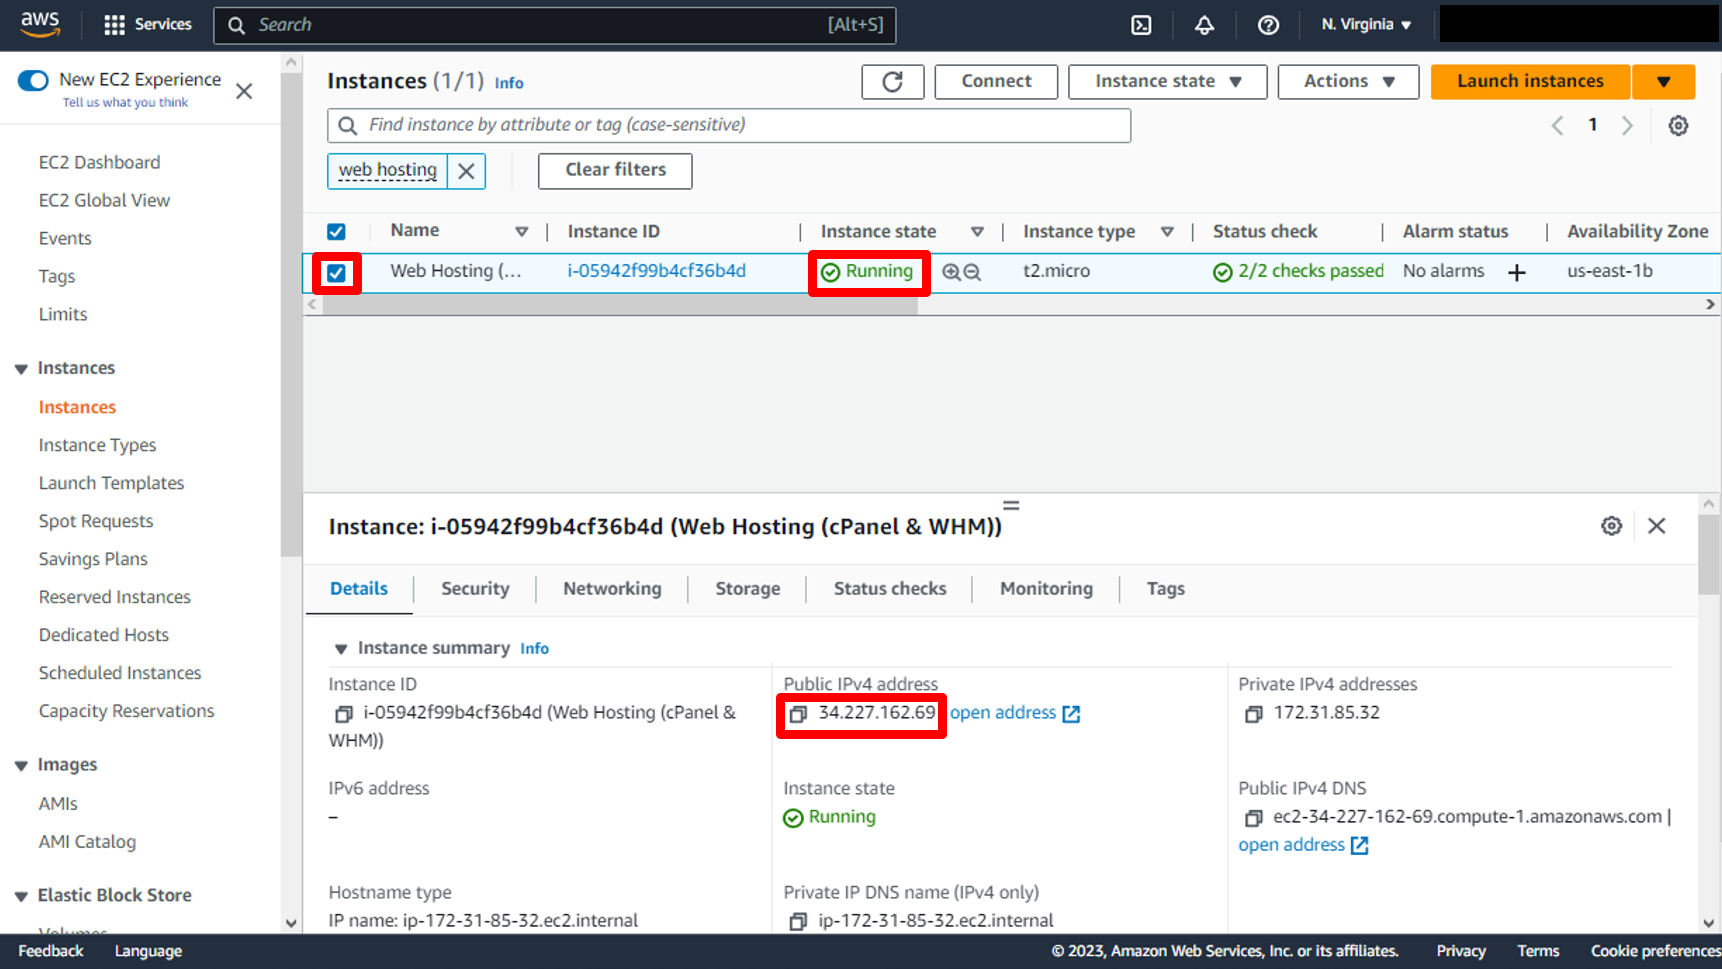Refresh the instances list
The image size is (1722, 969).
(892, 82)
